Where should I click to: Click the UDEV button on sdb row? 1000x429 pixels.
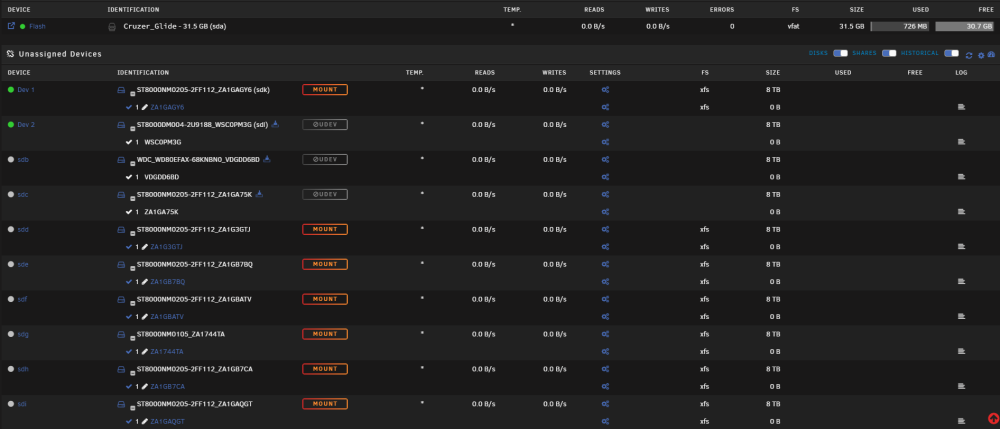click(325, 159)
